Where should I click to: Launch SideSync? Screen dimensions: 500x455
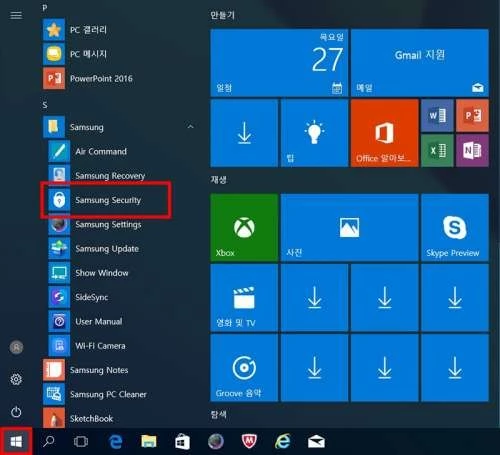click(123, 297)
